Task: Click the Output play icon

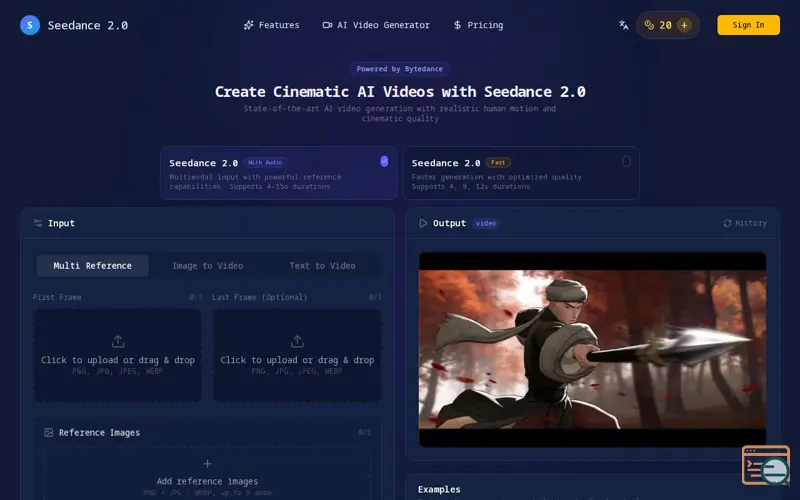Action: coord(423,223)
